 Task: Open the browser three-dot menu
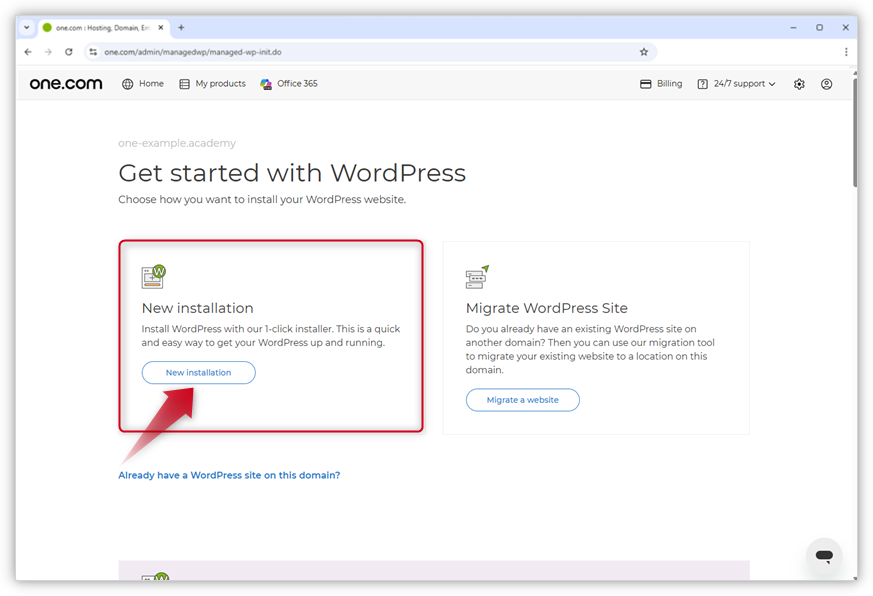point(846,52)
